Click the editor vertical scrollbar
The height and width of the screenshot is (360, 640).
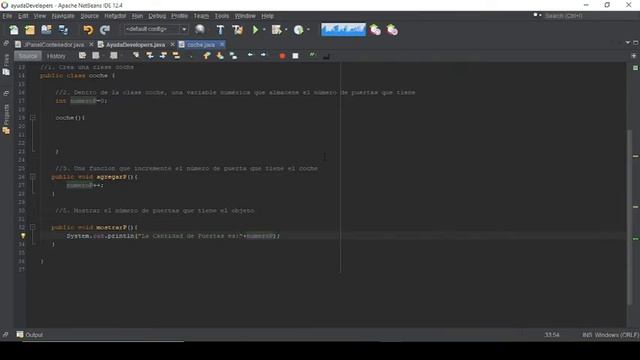630,216
